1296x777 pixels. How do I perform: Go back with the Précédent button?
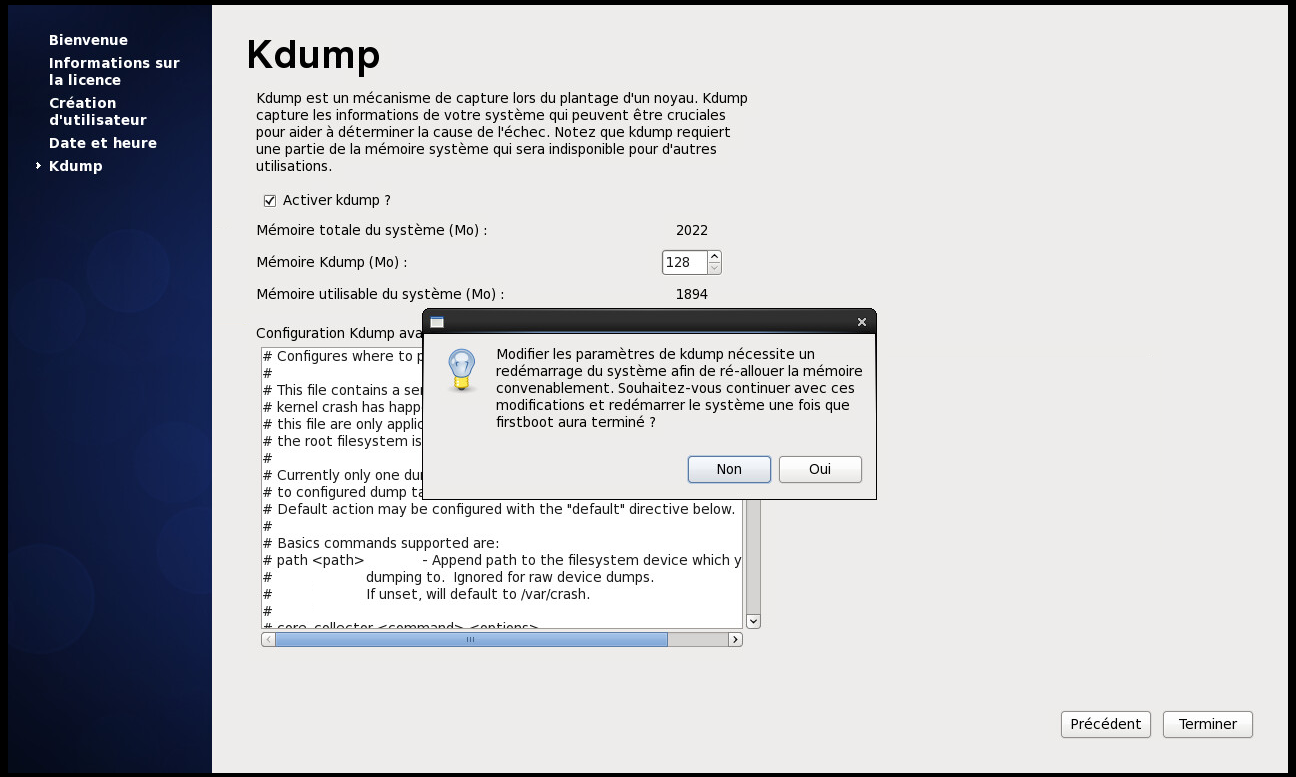tap(1106, 724)
